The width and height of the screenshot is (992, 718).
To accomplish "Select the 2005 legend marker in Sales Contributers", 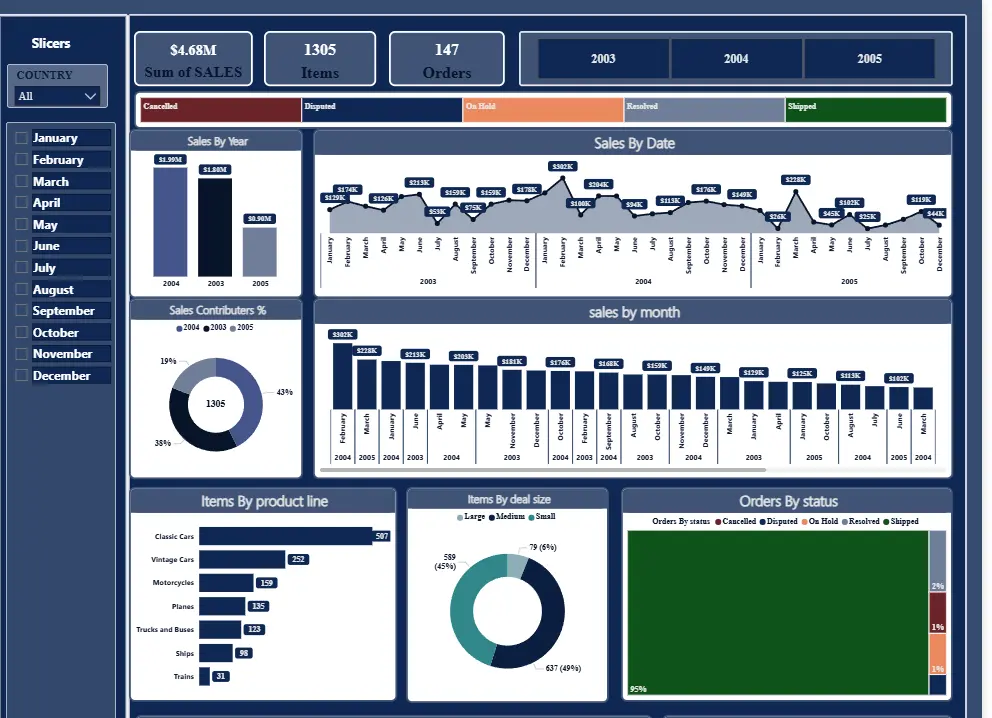I will pyautogui.click(x=233, y=328).
